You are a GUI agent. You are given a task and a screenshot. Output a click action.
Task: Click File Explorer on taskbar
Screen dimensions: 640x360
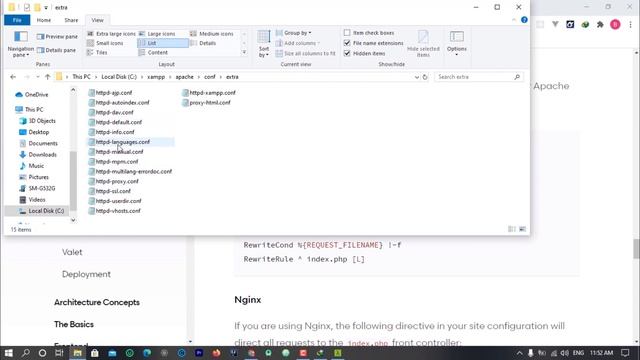78,353
